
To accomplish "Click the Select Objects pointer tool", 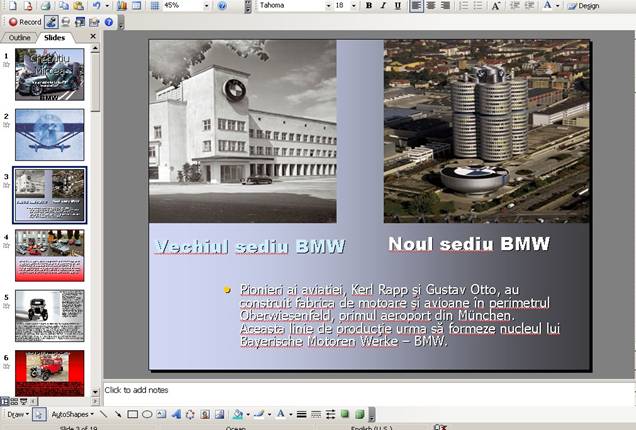I will 39,413.
